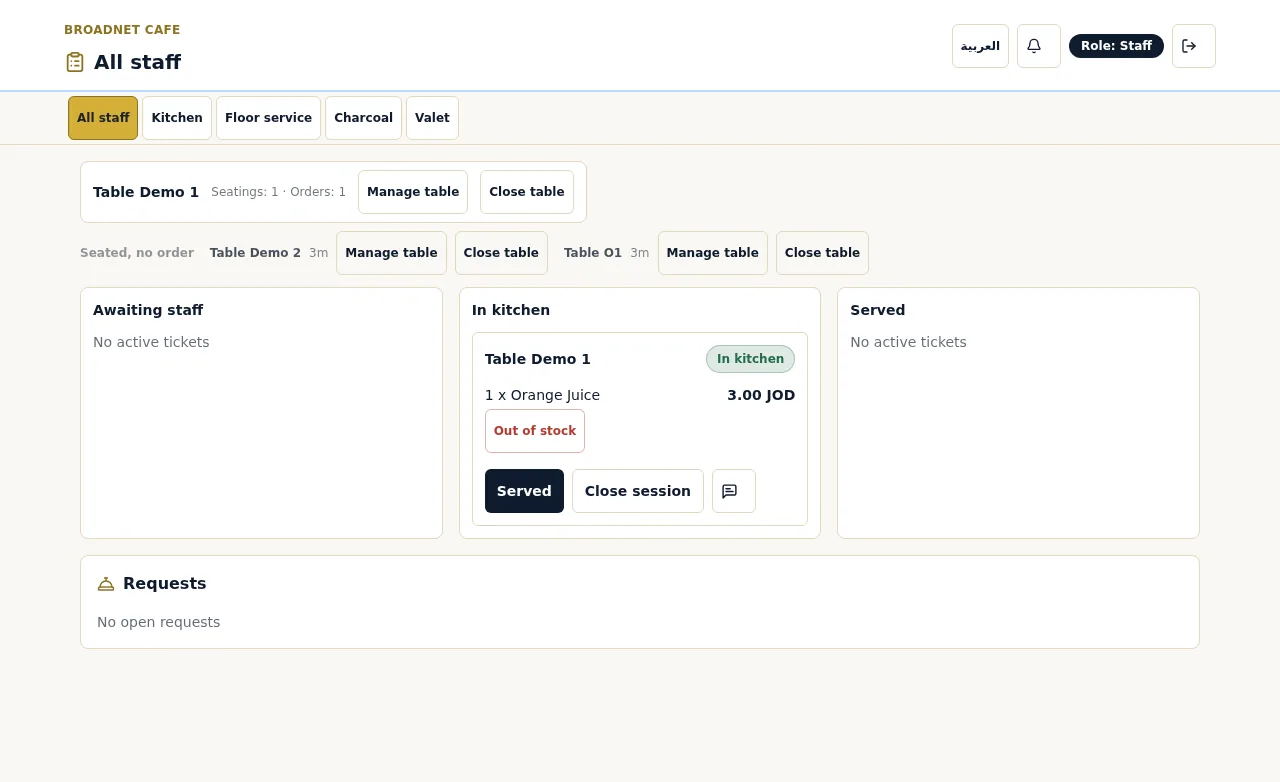Click the Role: Staff badge

pyautogui.click(x=1116, y=46)
